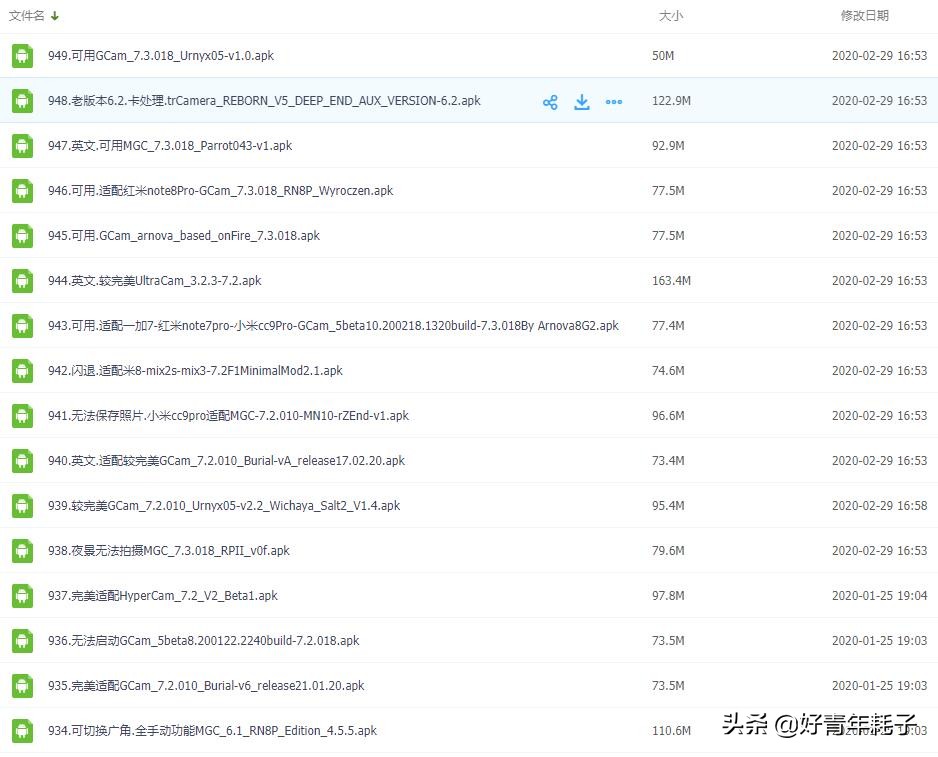Select 936.无法启动GCam_5beta8 build-7.2.018.apk
This screenshot has height=757, width=938.
(x=204, y=640)
